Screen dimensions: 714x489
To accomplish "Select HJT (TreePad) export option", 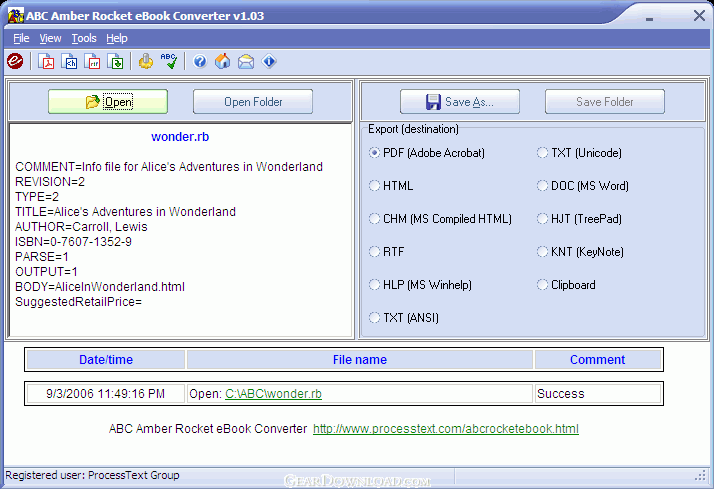I will [579, 219].
